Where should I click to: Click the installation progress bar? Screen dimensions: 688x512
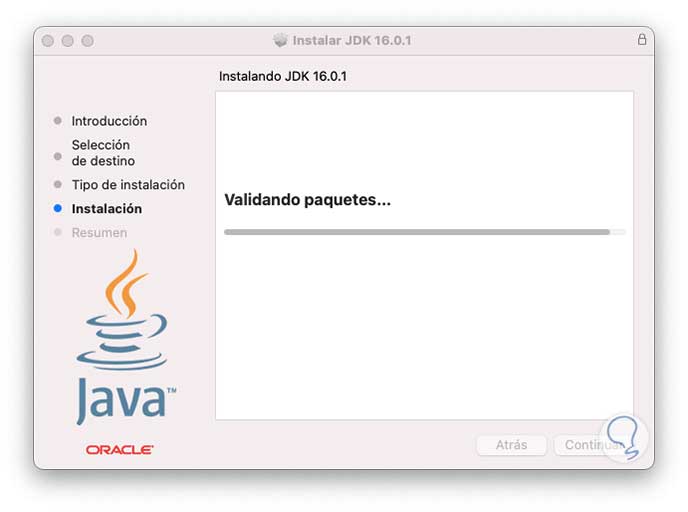(425, 232)
